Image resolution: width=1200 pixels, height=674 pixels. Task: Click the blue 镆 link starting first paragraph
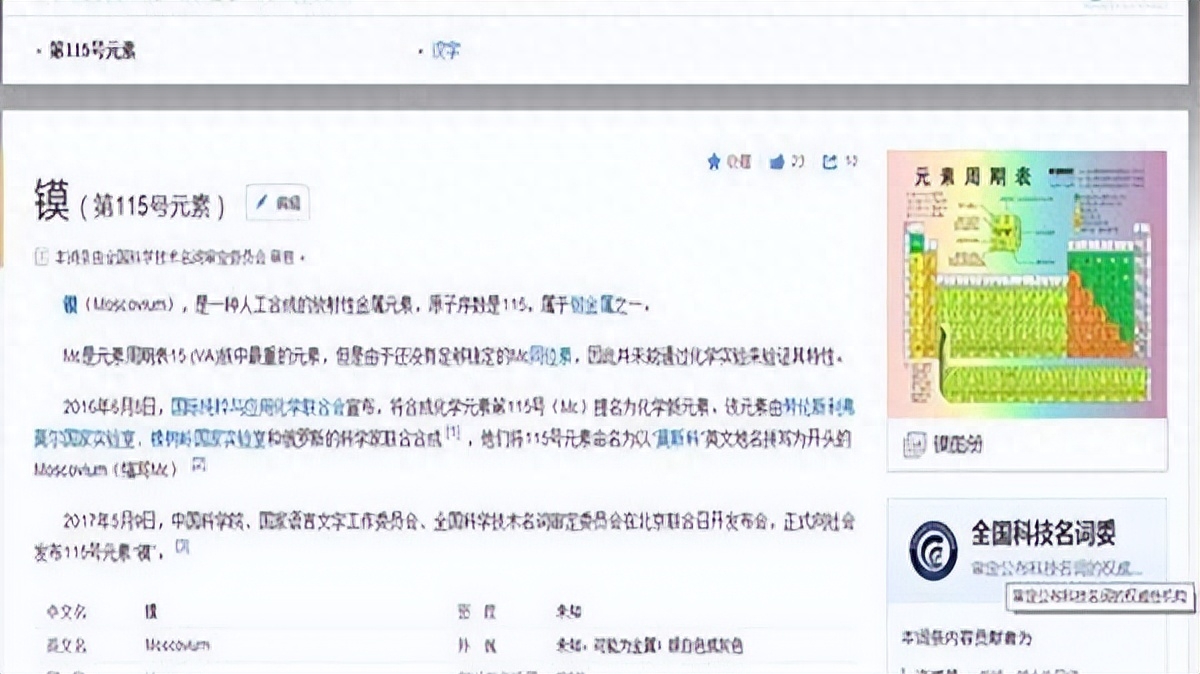pos(71,305)
